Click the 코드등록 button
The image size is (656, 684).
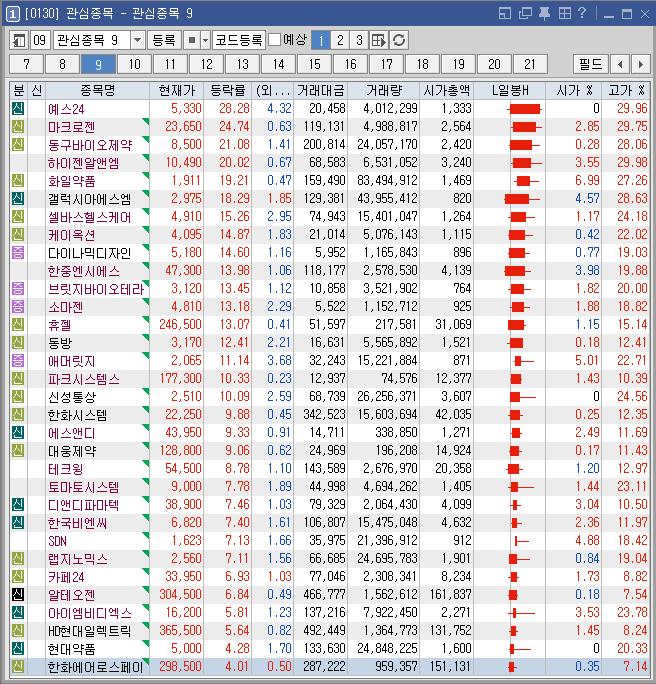point(239,41)
